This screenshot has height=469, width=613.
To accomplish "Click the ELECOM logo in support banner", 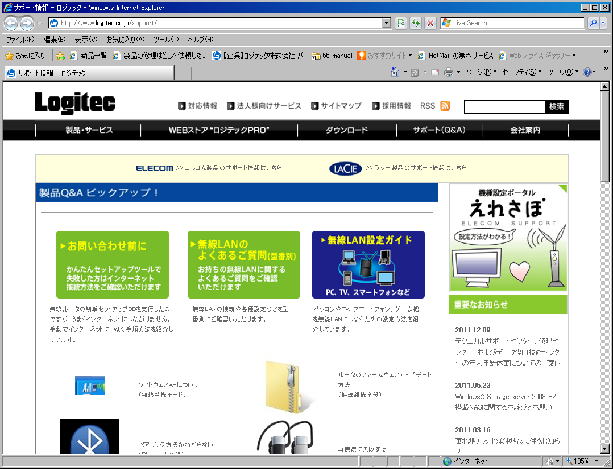I will pyautogui.click(x=154, y=168).
